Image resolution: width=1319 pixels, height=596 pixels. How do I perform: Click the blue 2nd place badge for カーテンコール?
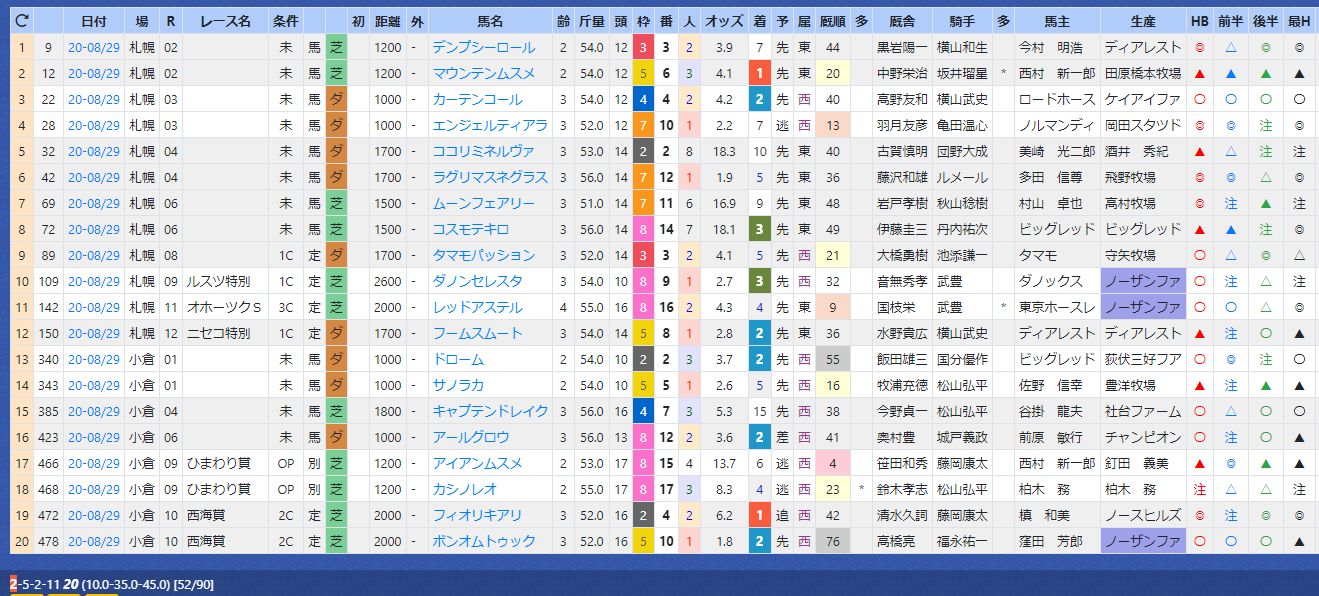pyautogui.click(x=760, y=99)
